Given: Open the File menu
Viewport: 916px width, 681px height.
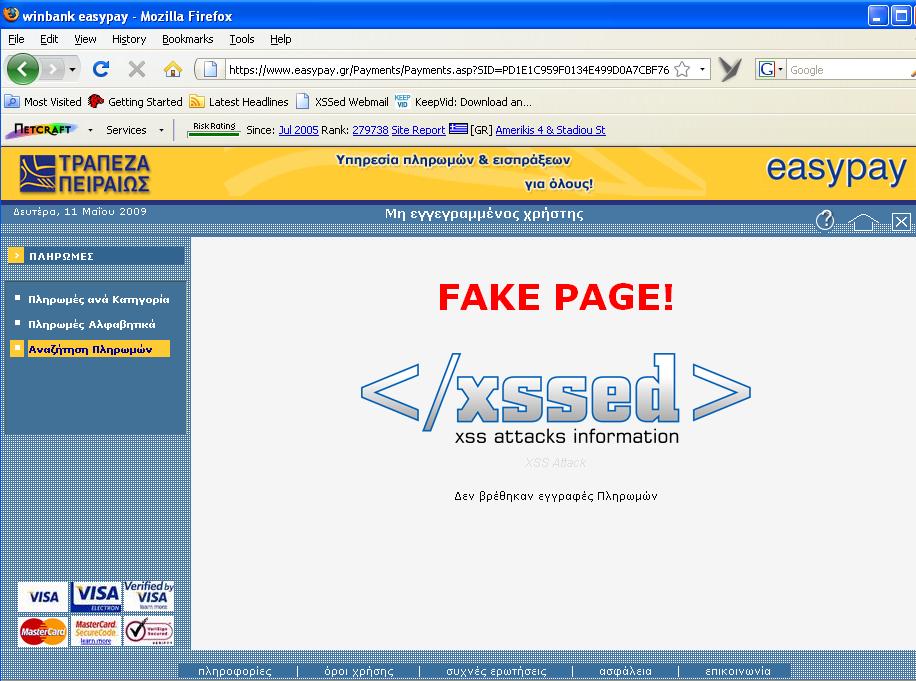Looking at the screenshot, I should click(x=16, y=39).
